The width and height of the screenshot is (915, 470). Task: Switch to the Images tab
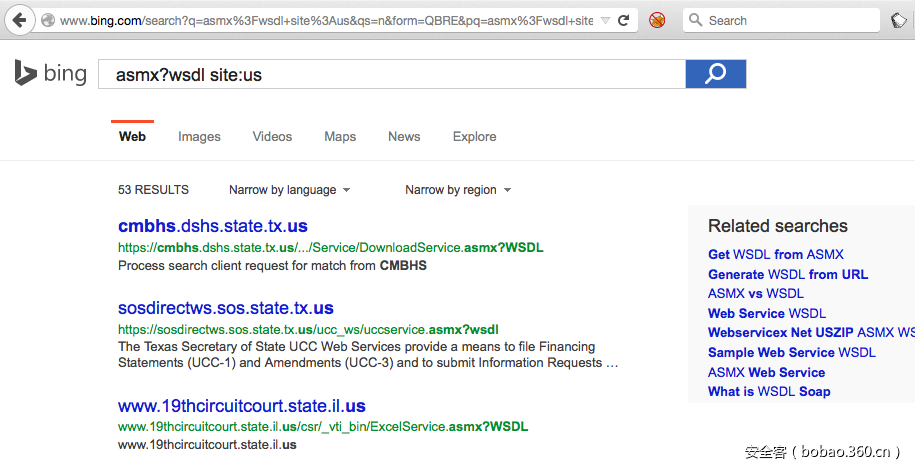coord(200,137)
